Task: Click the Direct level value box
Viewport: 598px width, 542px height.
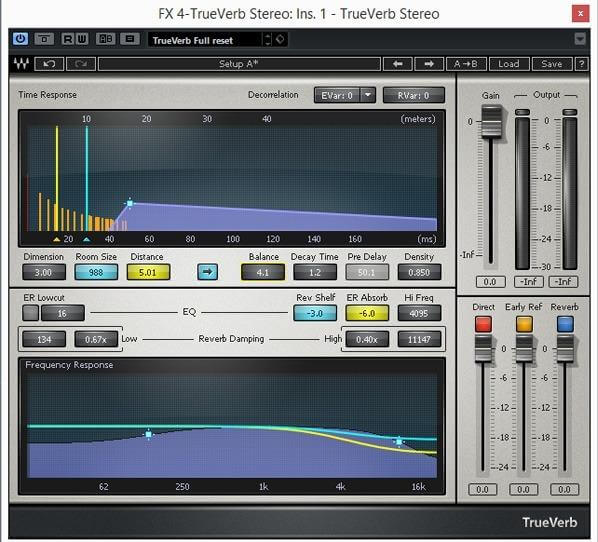Action: point(482,489)
